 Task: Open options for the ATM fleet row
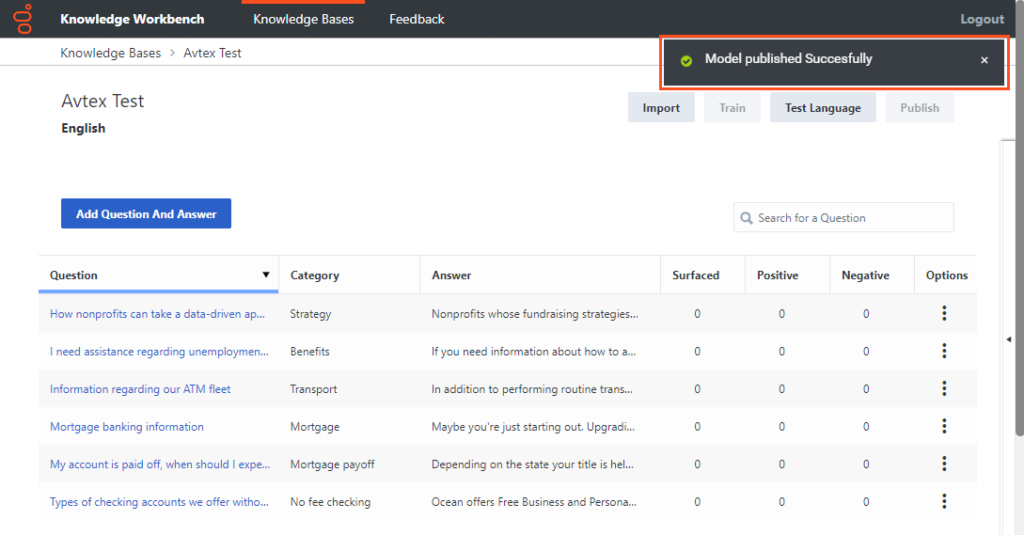[x=944, y=389]
